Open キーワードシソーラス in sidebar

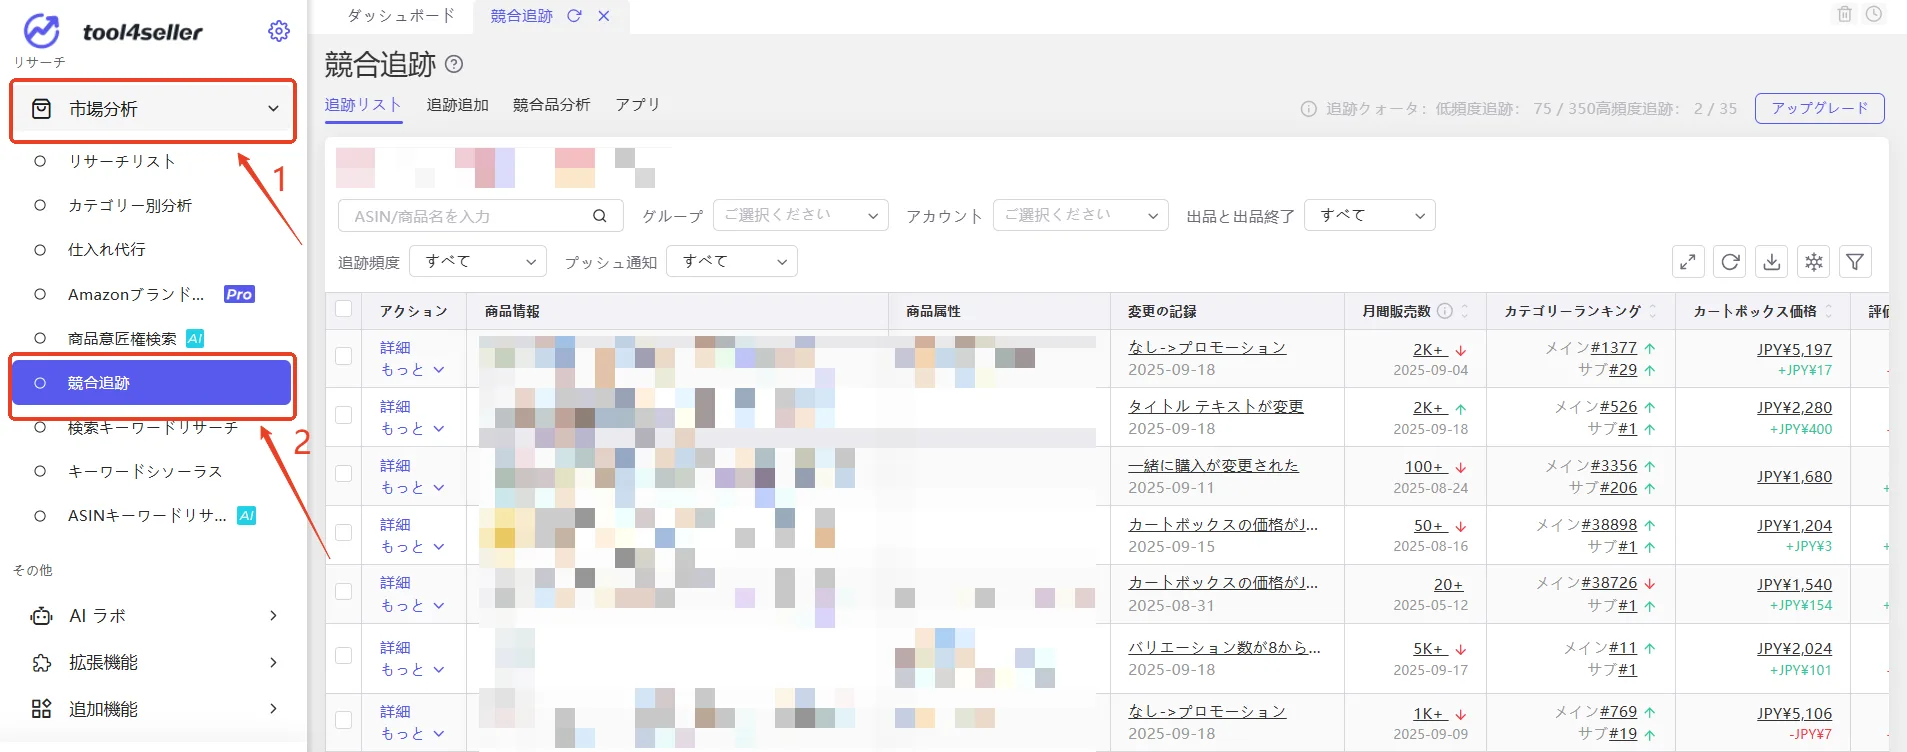(x=145, y=471)
